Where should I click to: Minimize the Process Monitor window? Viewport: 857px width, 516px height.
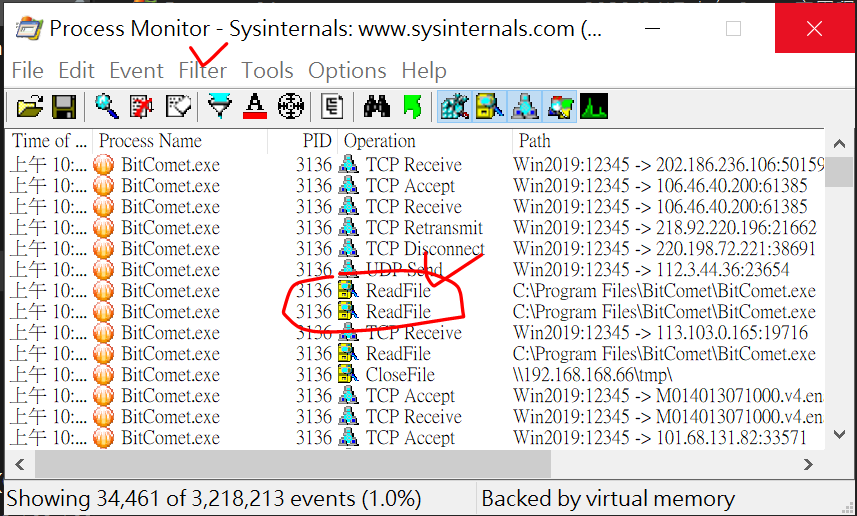click(653, 28)
